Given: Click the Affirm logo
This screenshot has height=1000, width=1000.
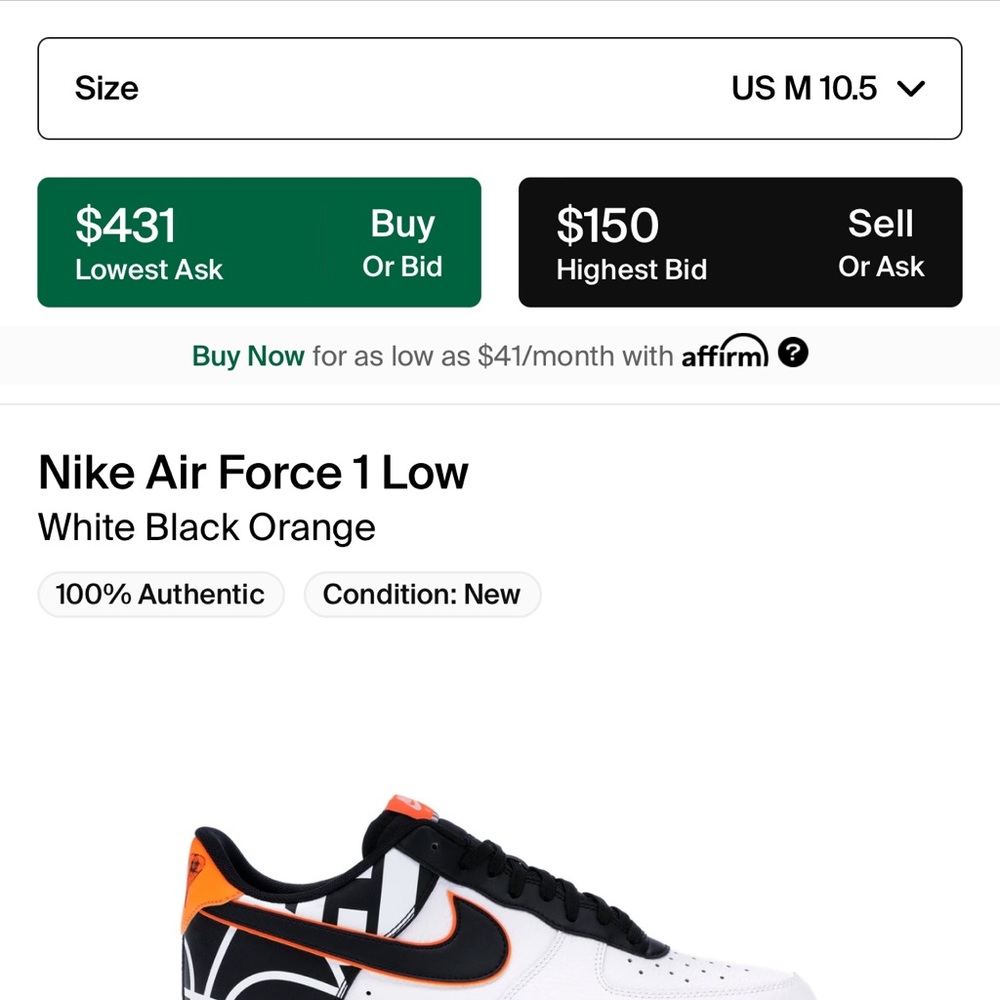Looking at the screenshot, I should (x=724, y=351).
